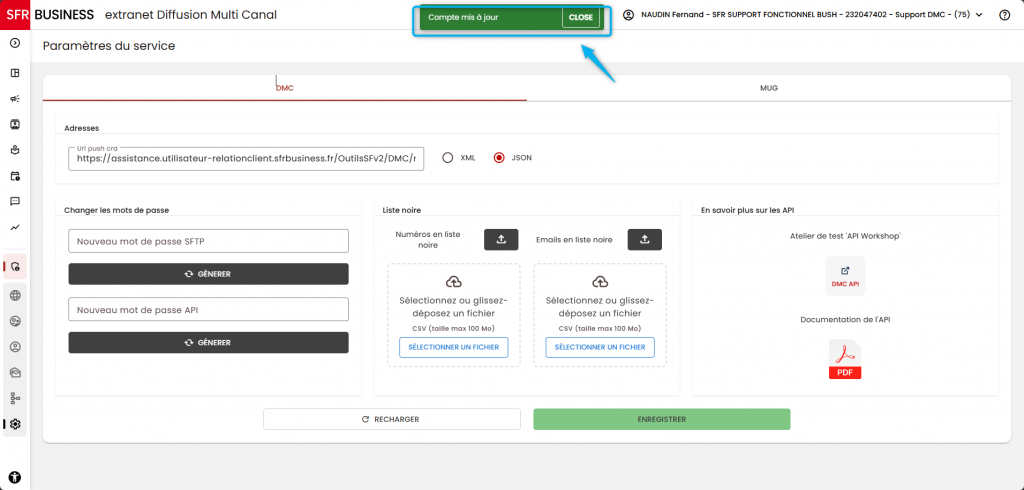Open the DMC API workshop link
The image size is (1024, 490).
tap(845, 276)
